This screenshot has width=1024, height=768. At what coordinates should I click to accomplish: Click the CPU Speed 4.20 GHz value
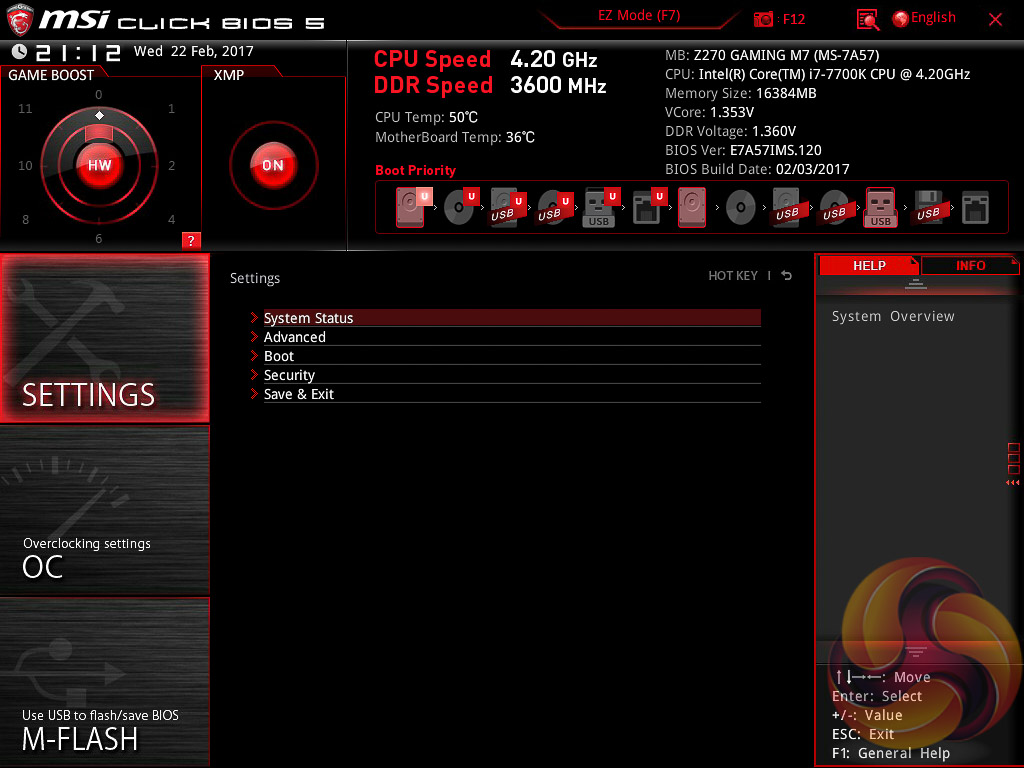(x=554, y=59)
